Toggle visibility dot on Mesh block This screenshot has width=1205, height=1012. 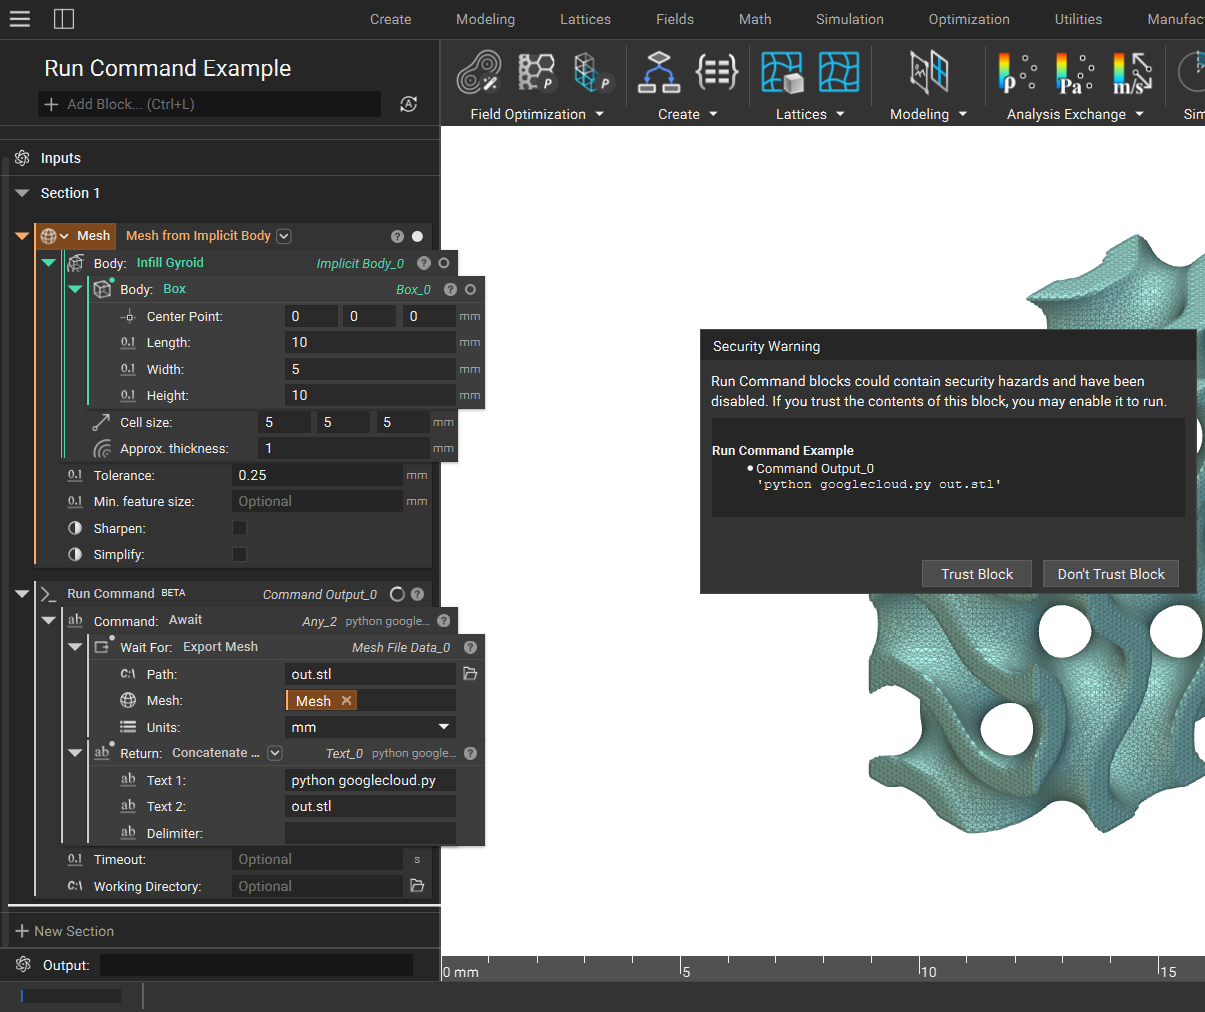[417, 236]
